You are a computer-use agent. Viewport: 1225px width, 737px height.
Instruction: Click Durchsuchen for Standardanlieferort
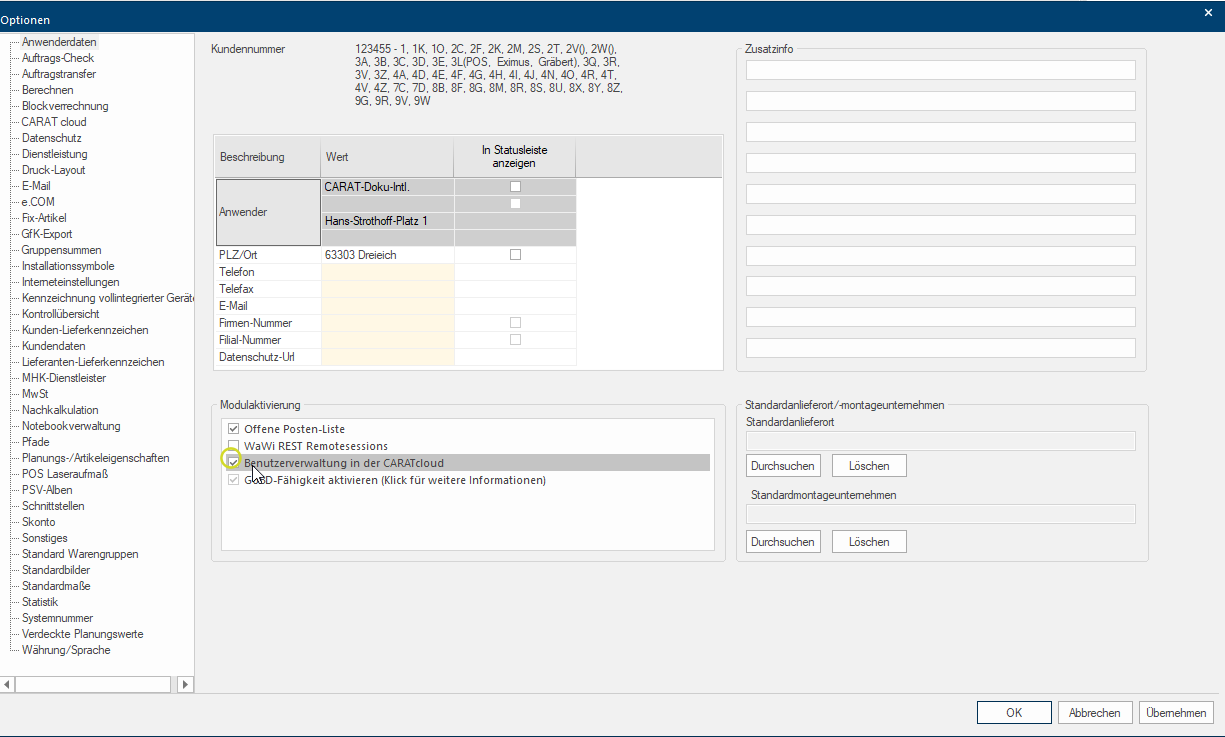point(783,466)
